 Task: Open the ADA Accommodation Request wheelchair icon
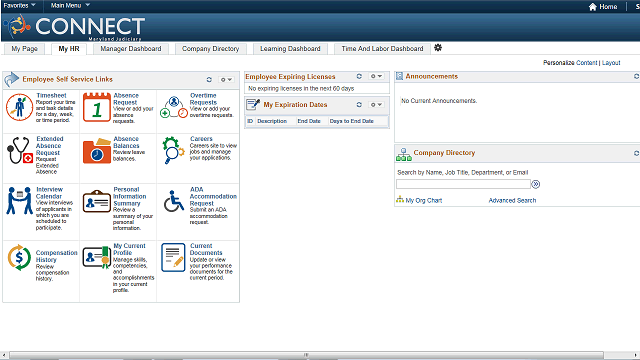pyautogui.click(x=174, y=201)
